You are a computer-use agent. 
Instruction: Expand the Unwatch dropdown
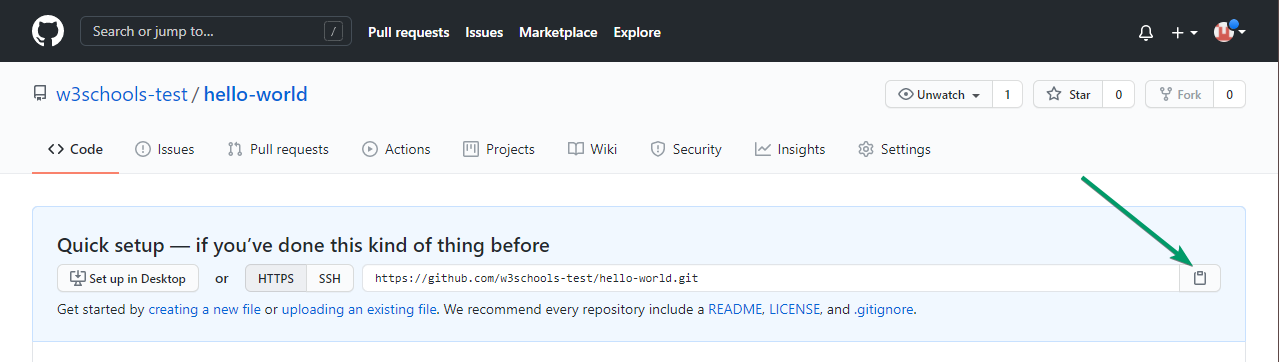pos(939,95)
